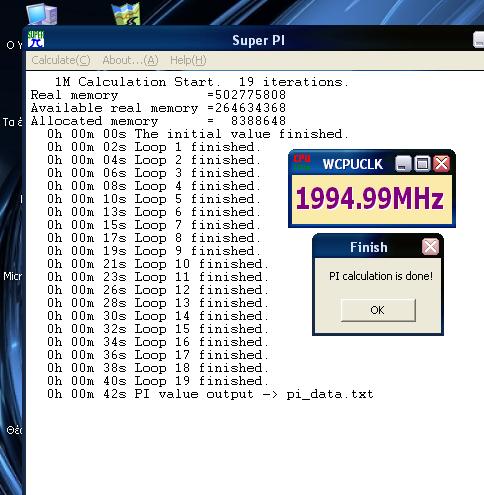Click the 'Available real memory' line
Screen dimensions: 484x495
tap(158, 108)
